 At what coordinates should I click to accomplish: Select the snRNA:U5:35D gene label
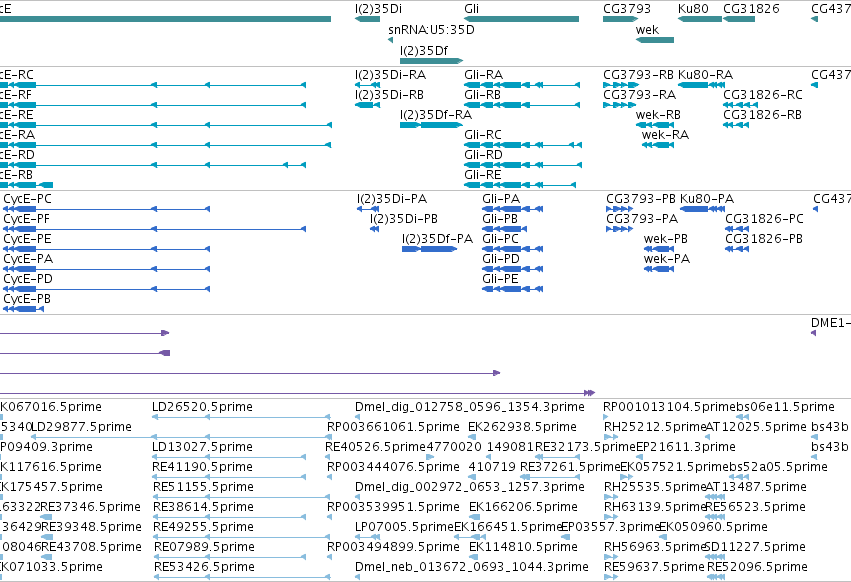[431, 29]
